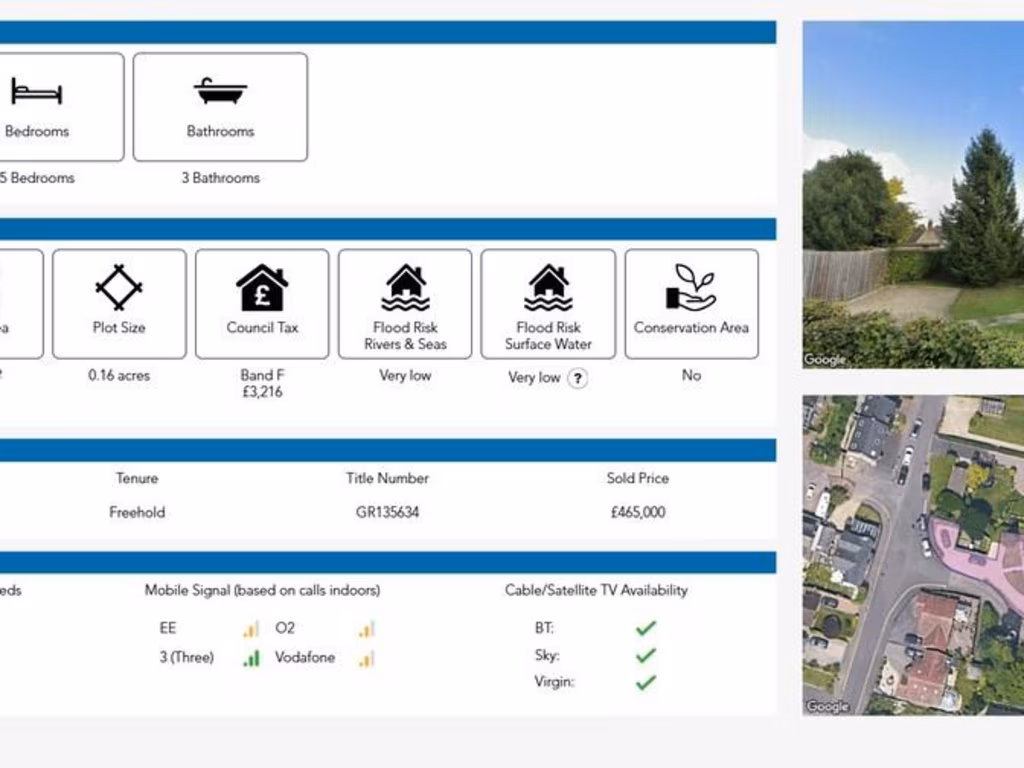Click the EE signal strength bars
The width and height of the screenshot is (1024, 768).
pos(251,629)
